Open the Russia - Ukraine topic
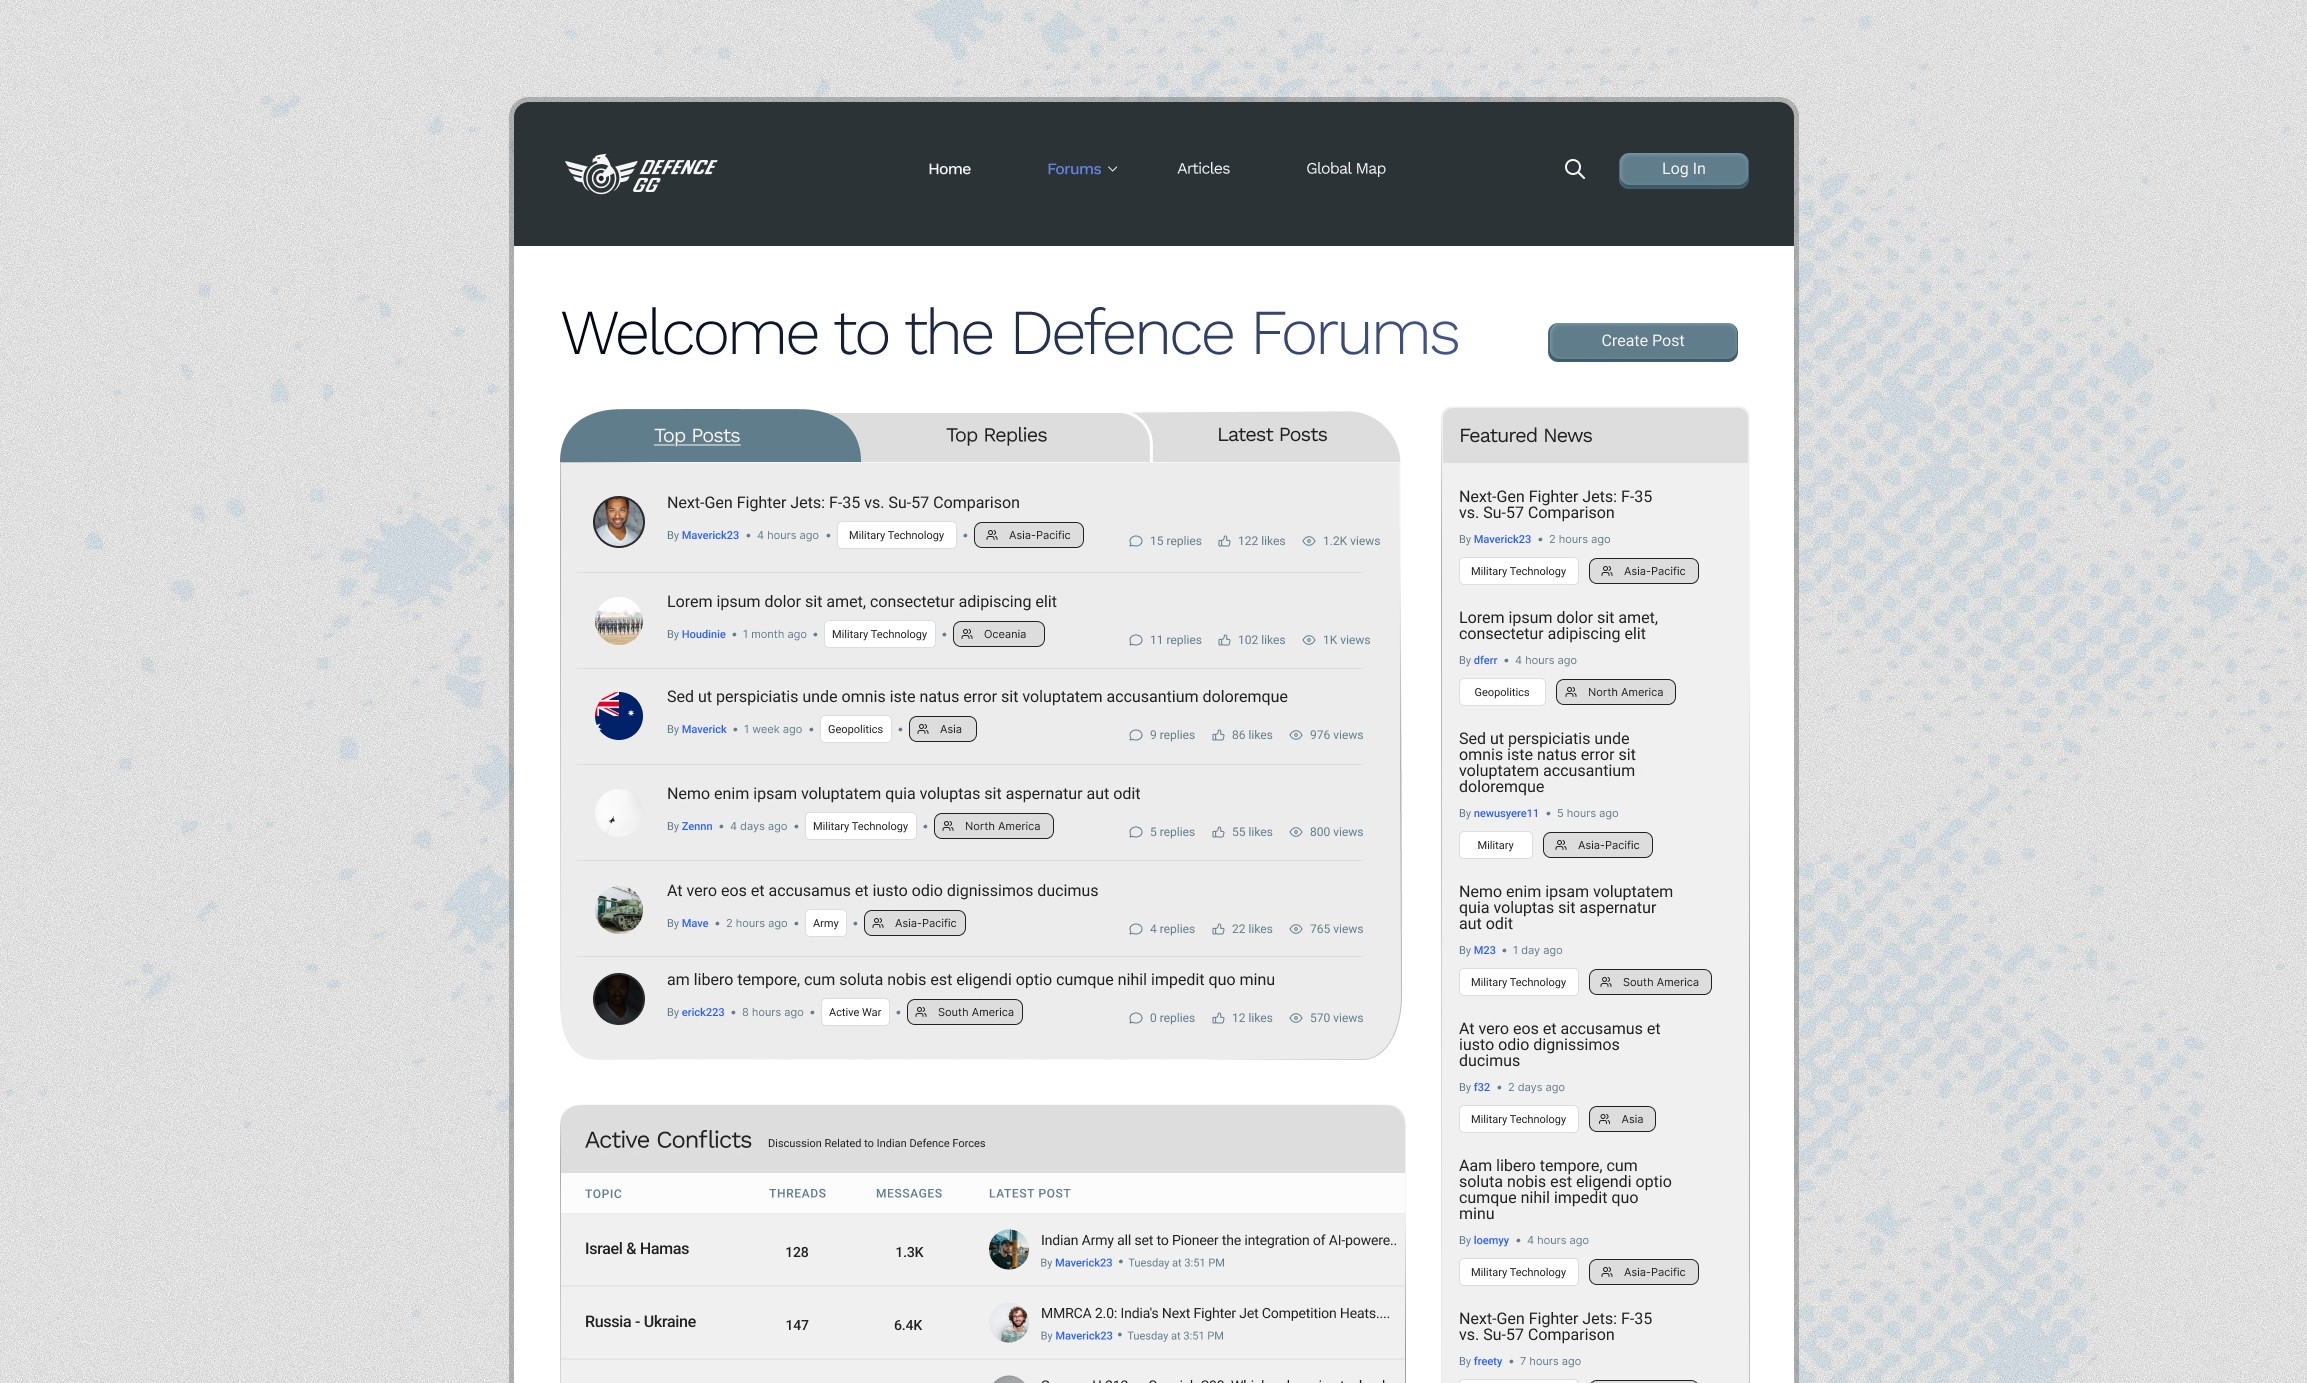 (640, 1322)
